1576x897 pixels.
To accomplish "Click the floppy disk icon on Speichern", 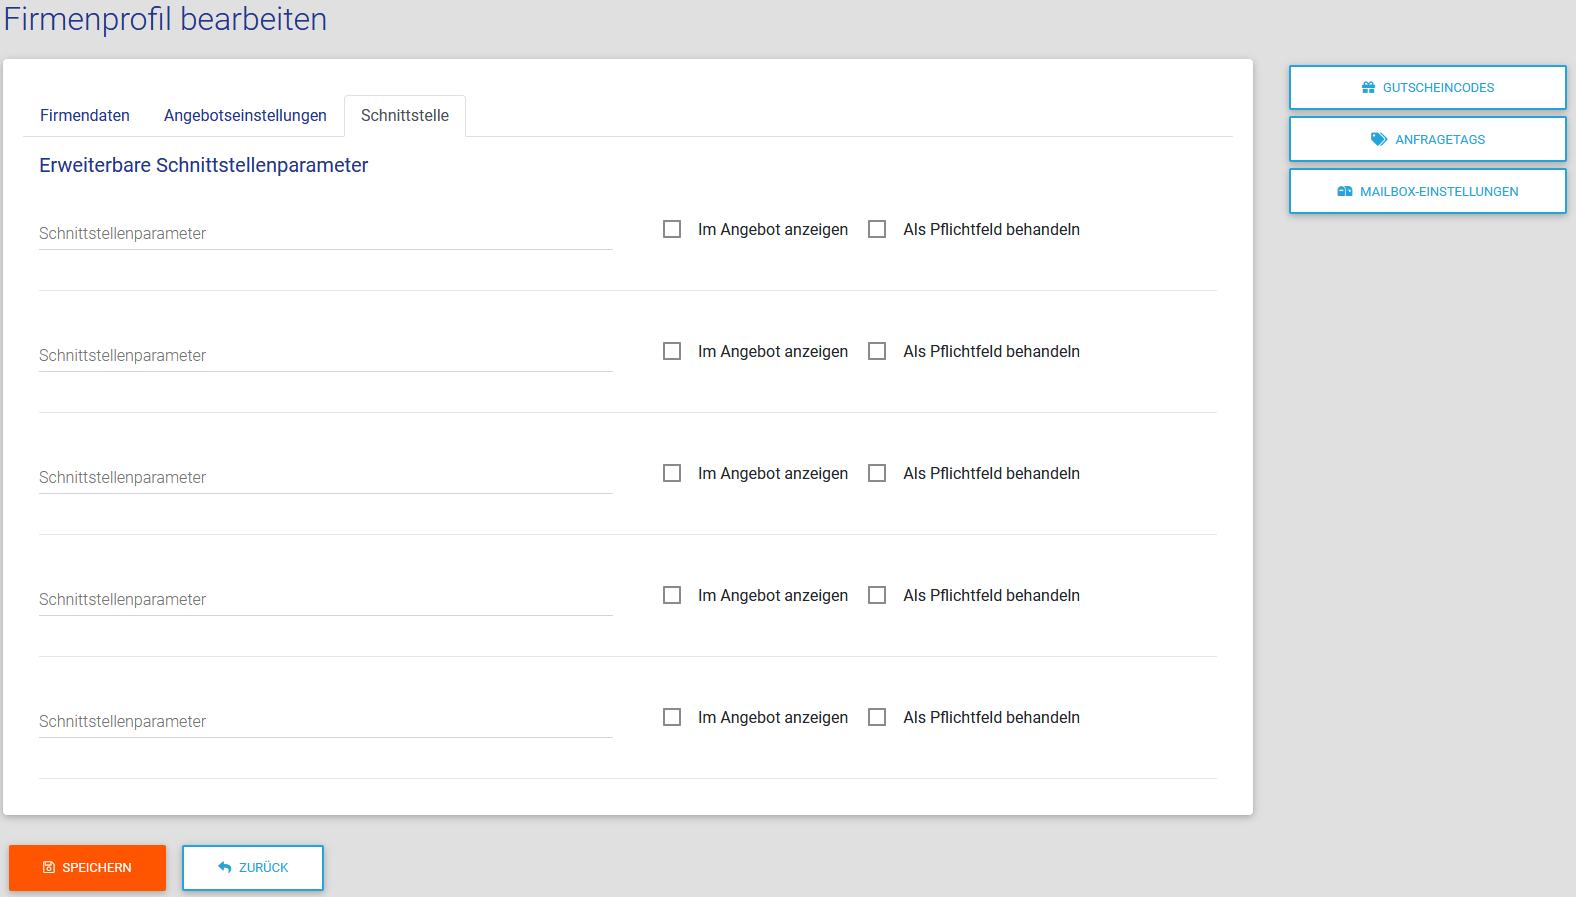I will point(49,868).
